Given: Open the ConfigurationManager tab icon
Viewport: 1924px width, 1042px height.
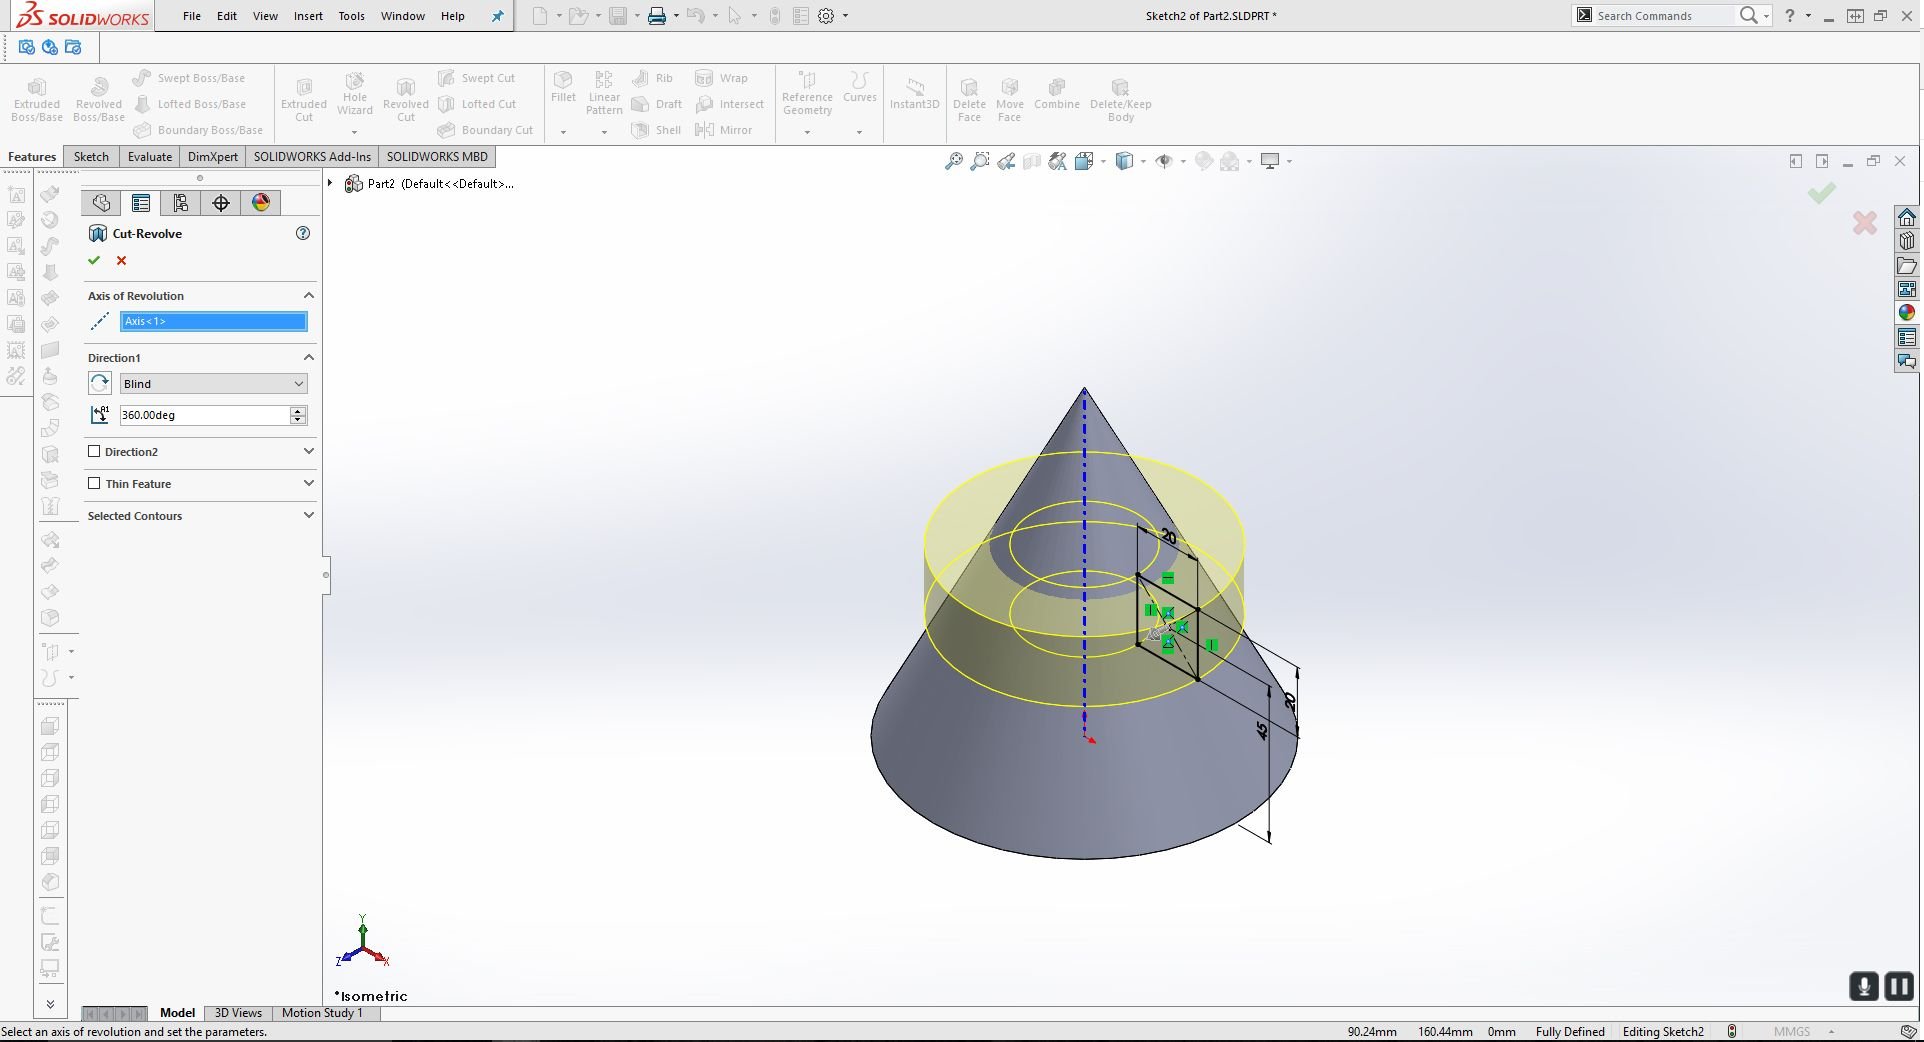Looking at the screenshot, I should click(x=181, y=203).
